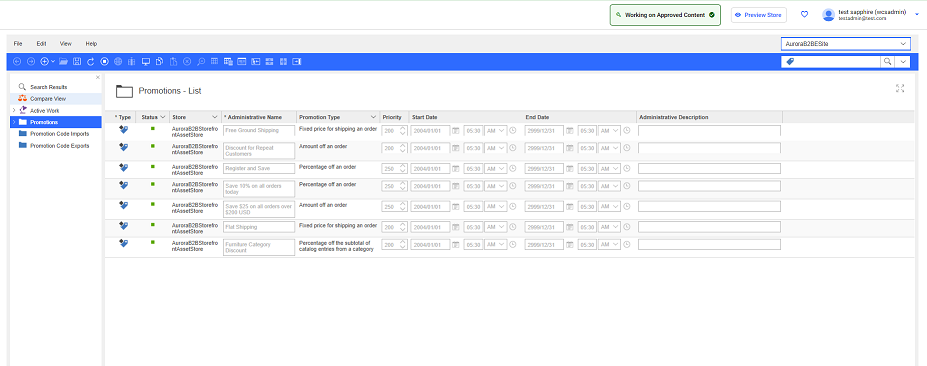Go back using the toolbar back arrow

17,61
